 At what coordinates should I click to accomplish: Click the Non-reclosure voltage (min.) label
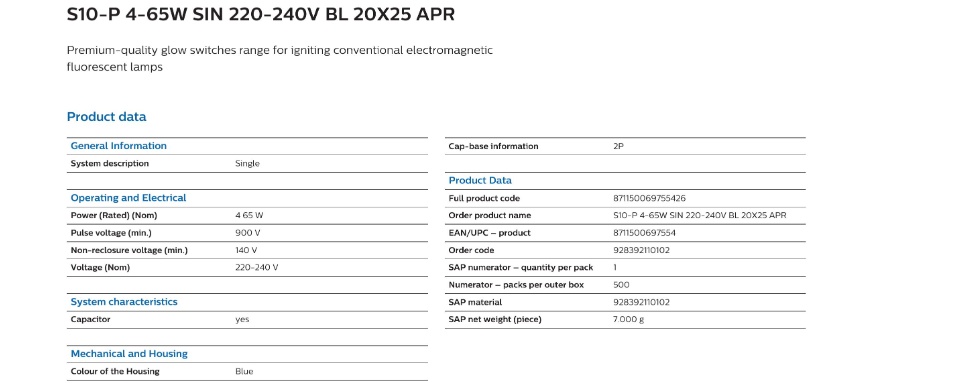[129, 250]
